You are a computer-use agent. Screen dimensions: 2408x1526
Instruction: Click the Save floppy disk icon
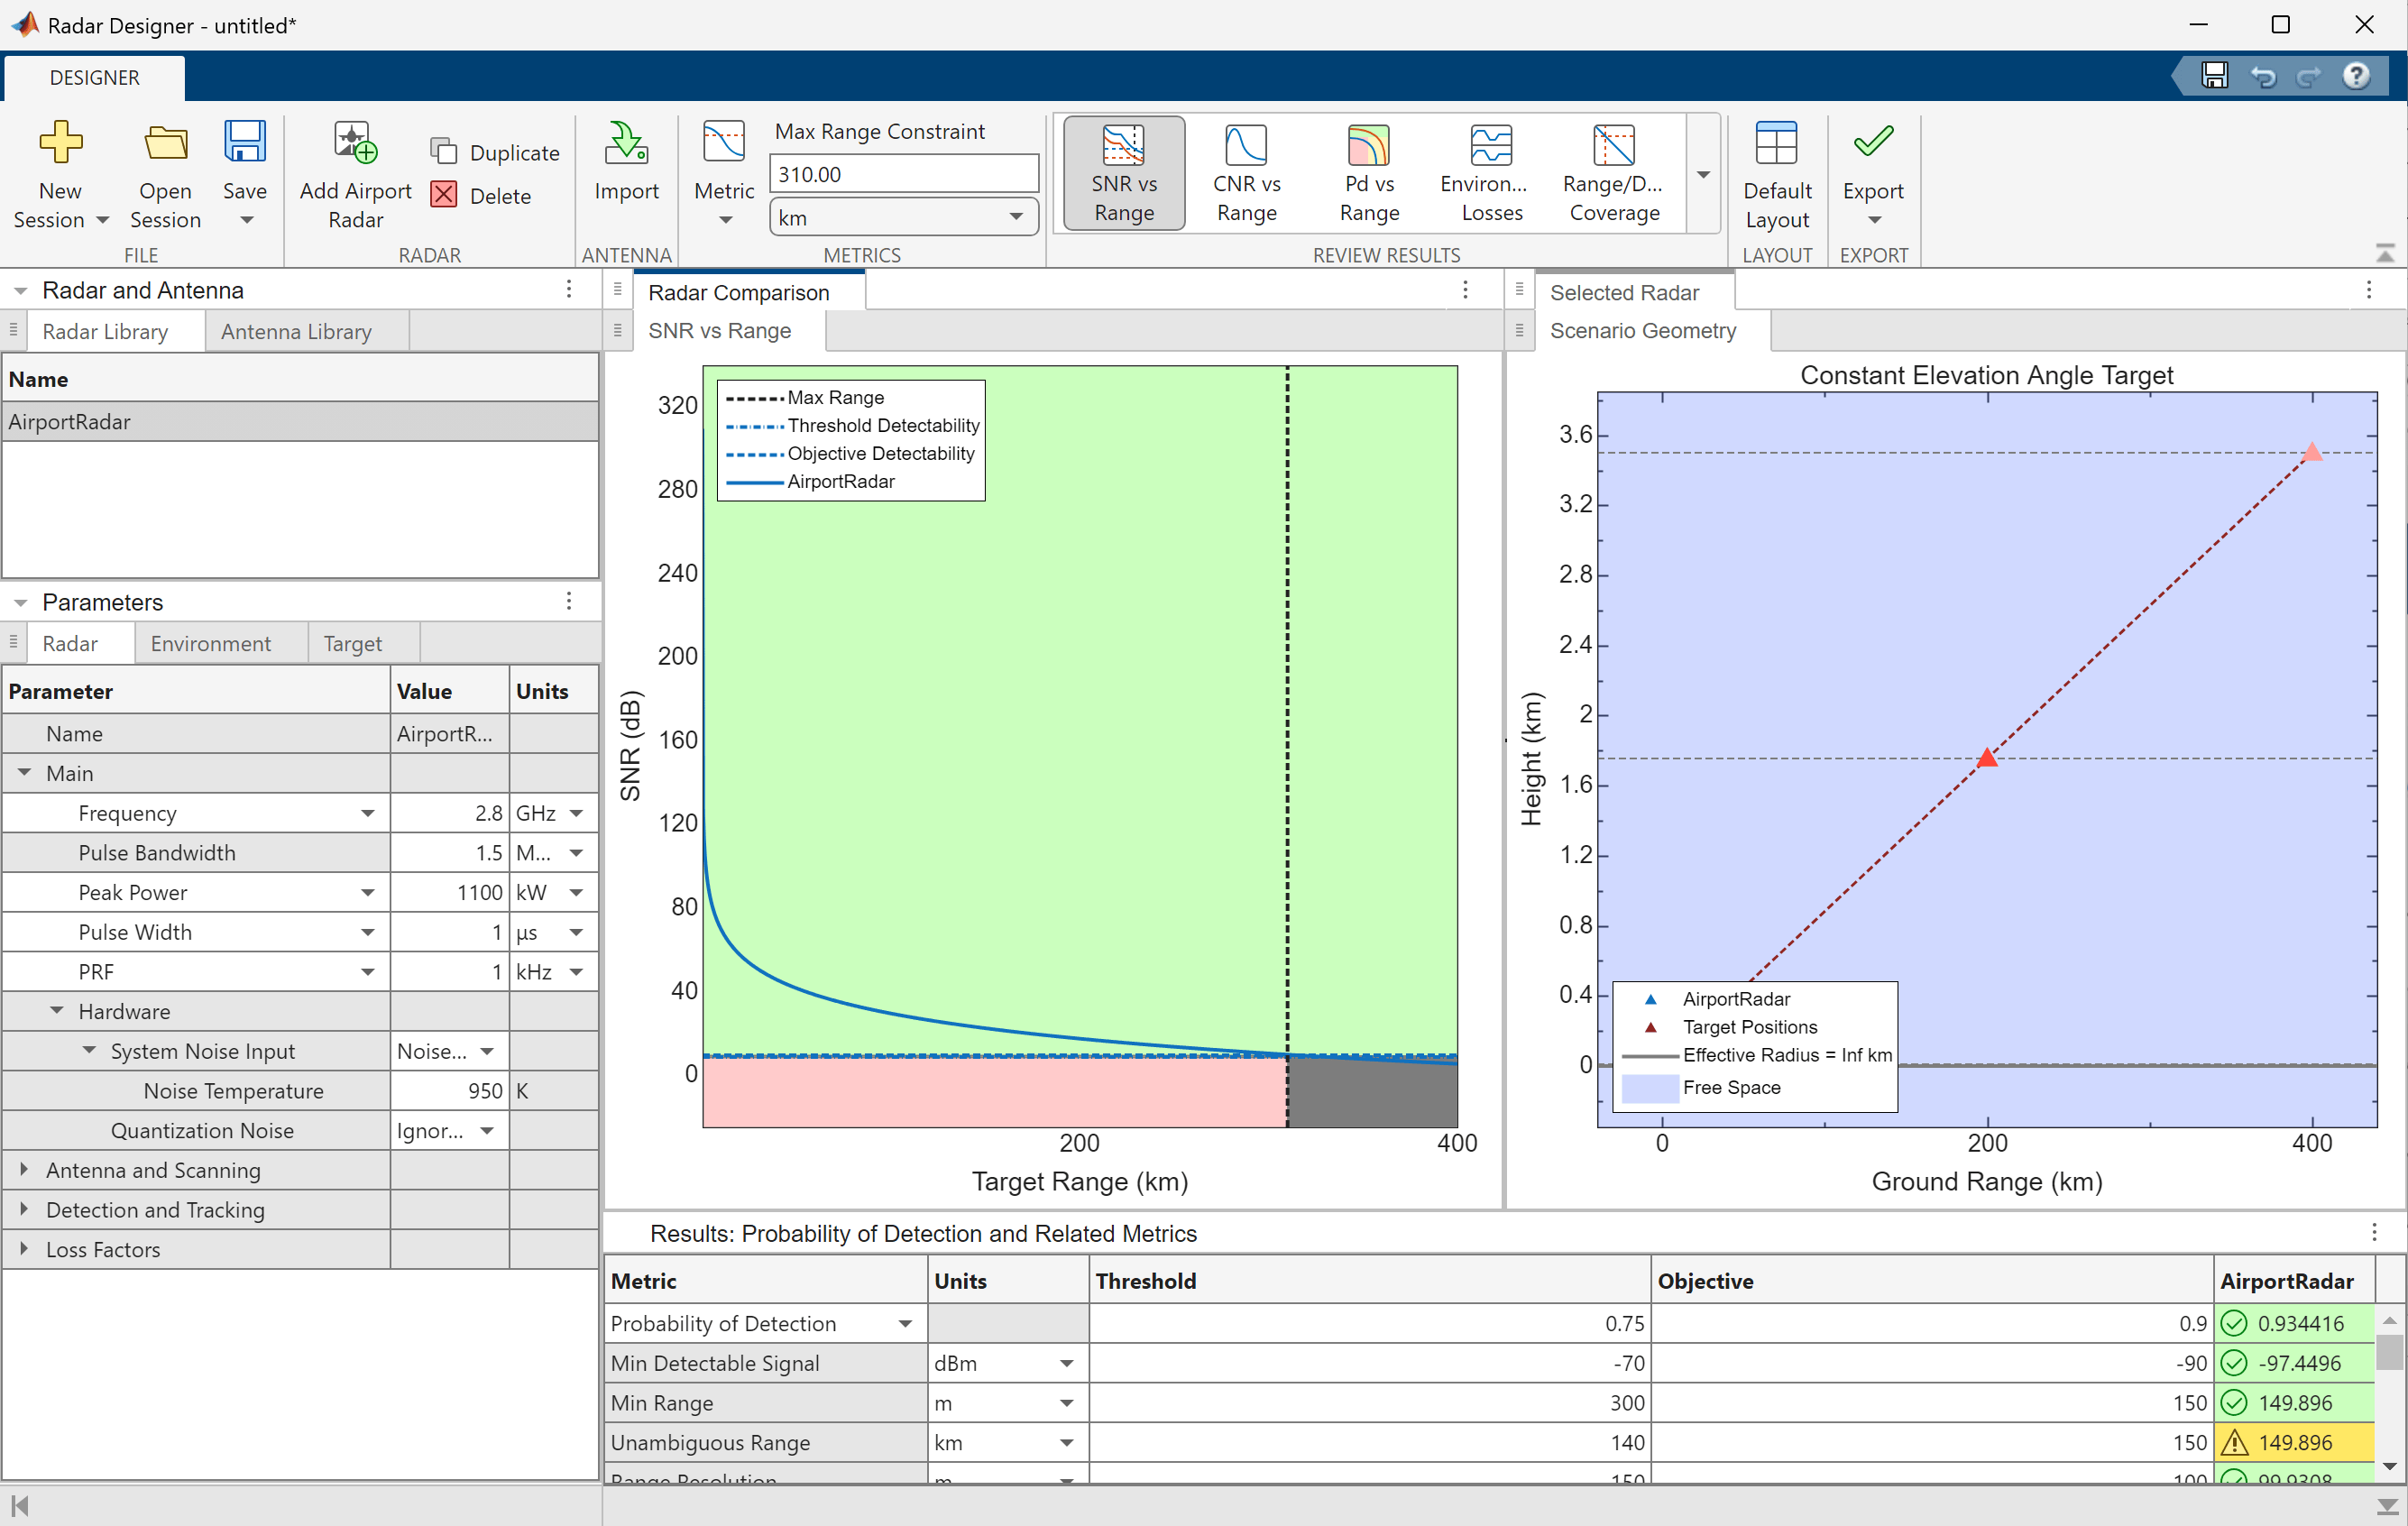(244, 142)
